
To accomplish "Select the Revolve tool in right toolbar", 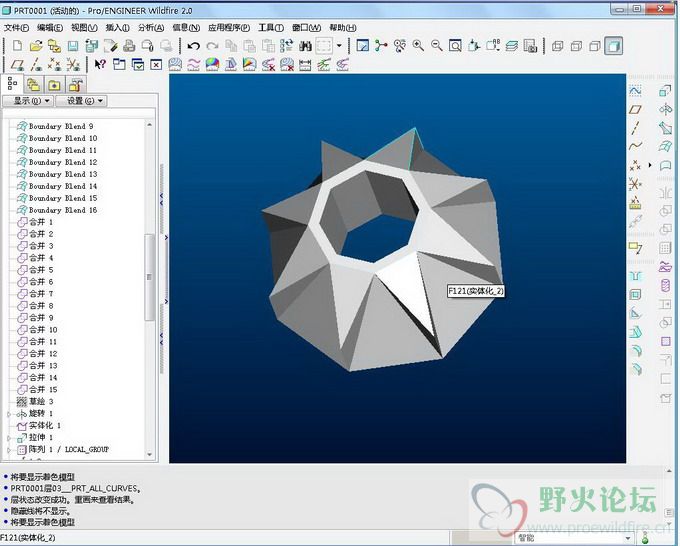I will pyautogui.click(x=665, y=109).
